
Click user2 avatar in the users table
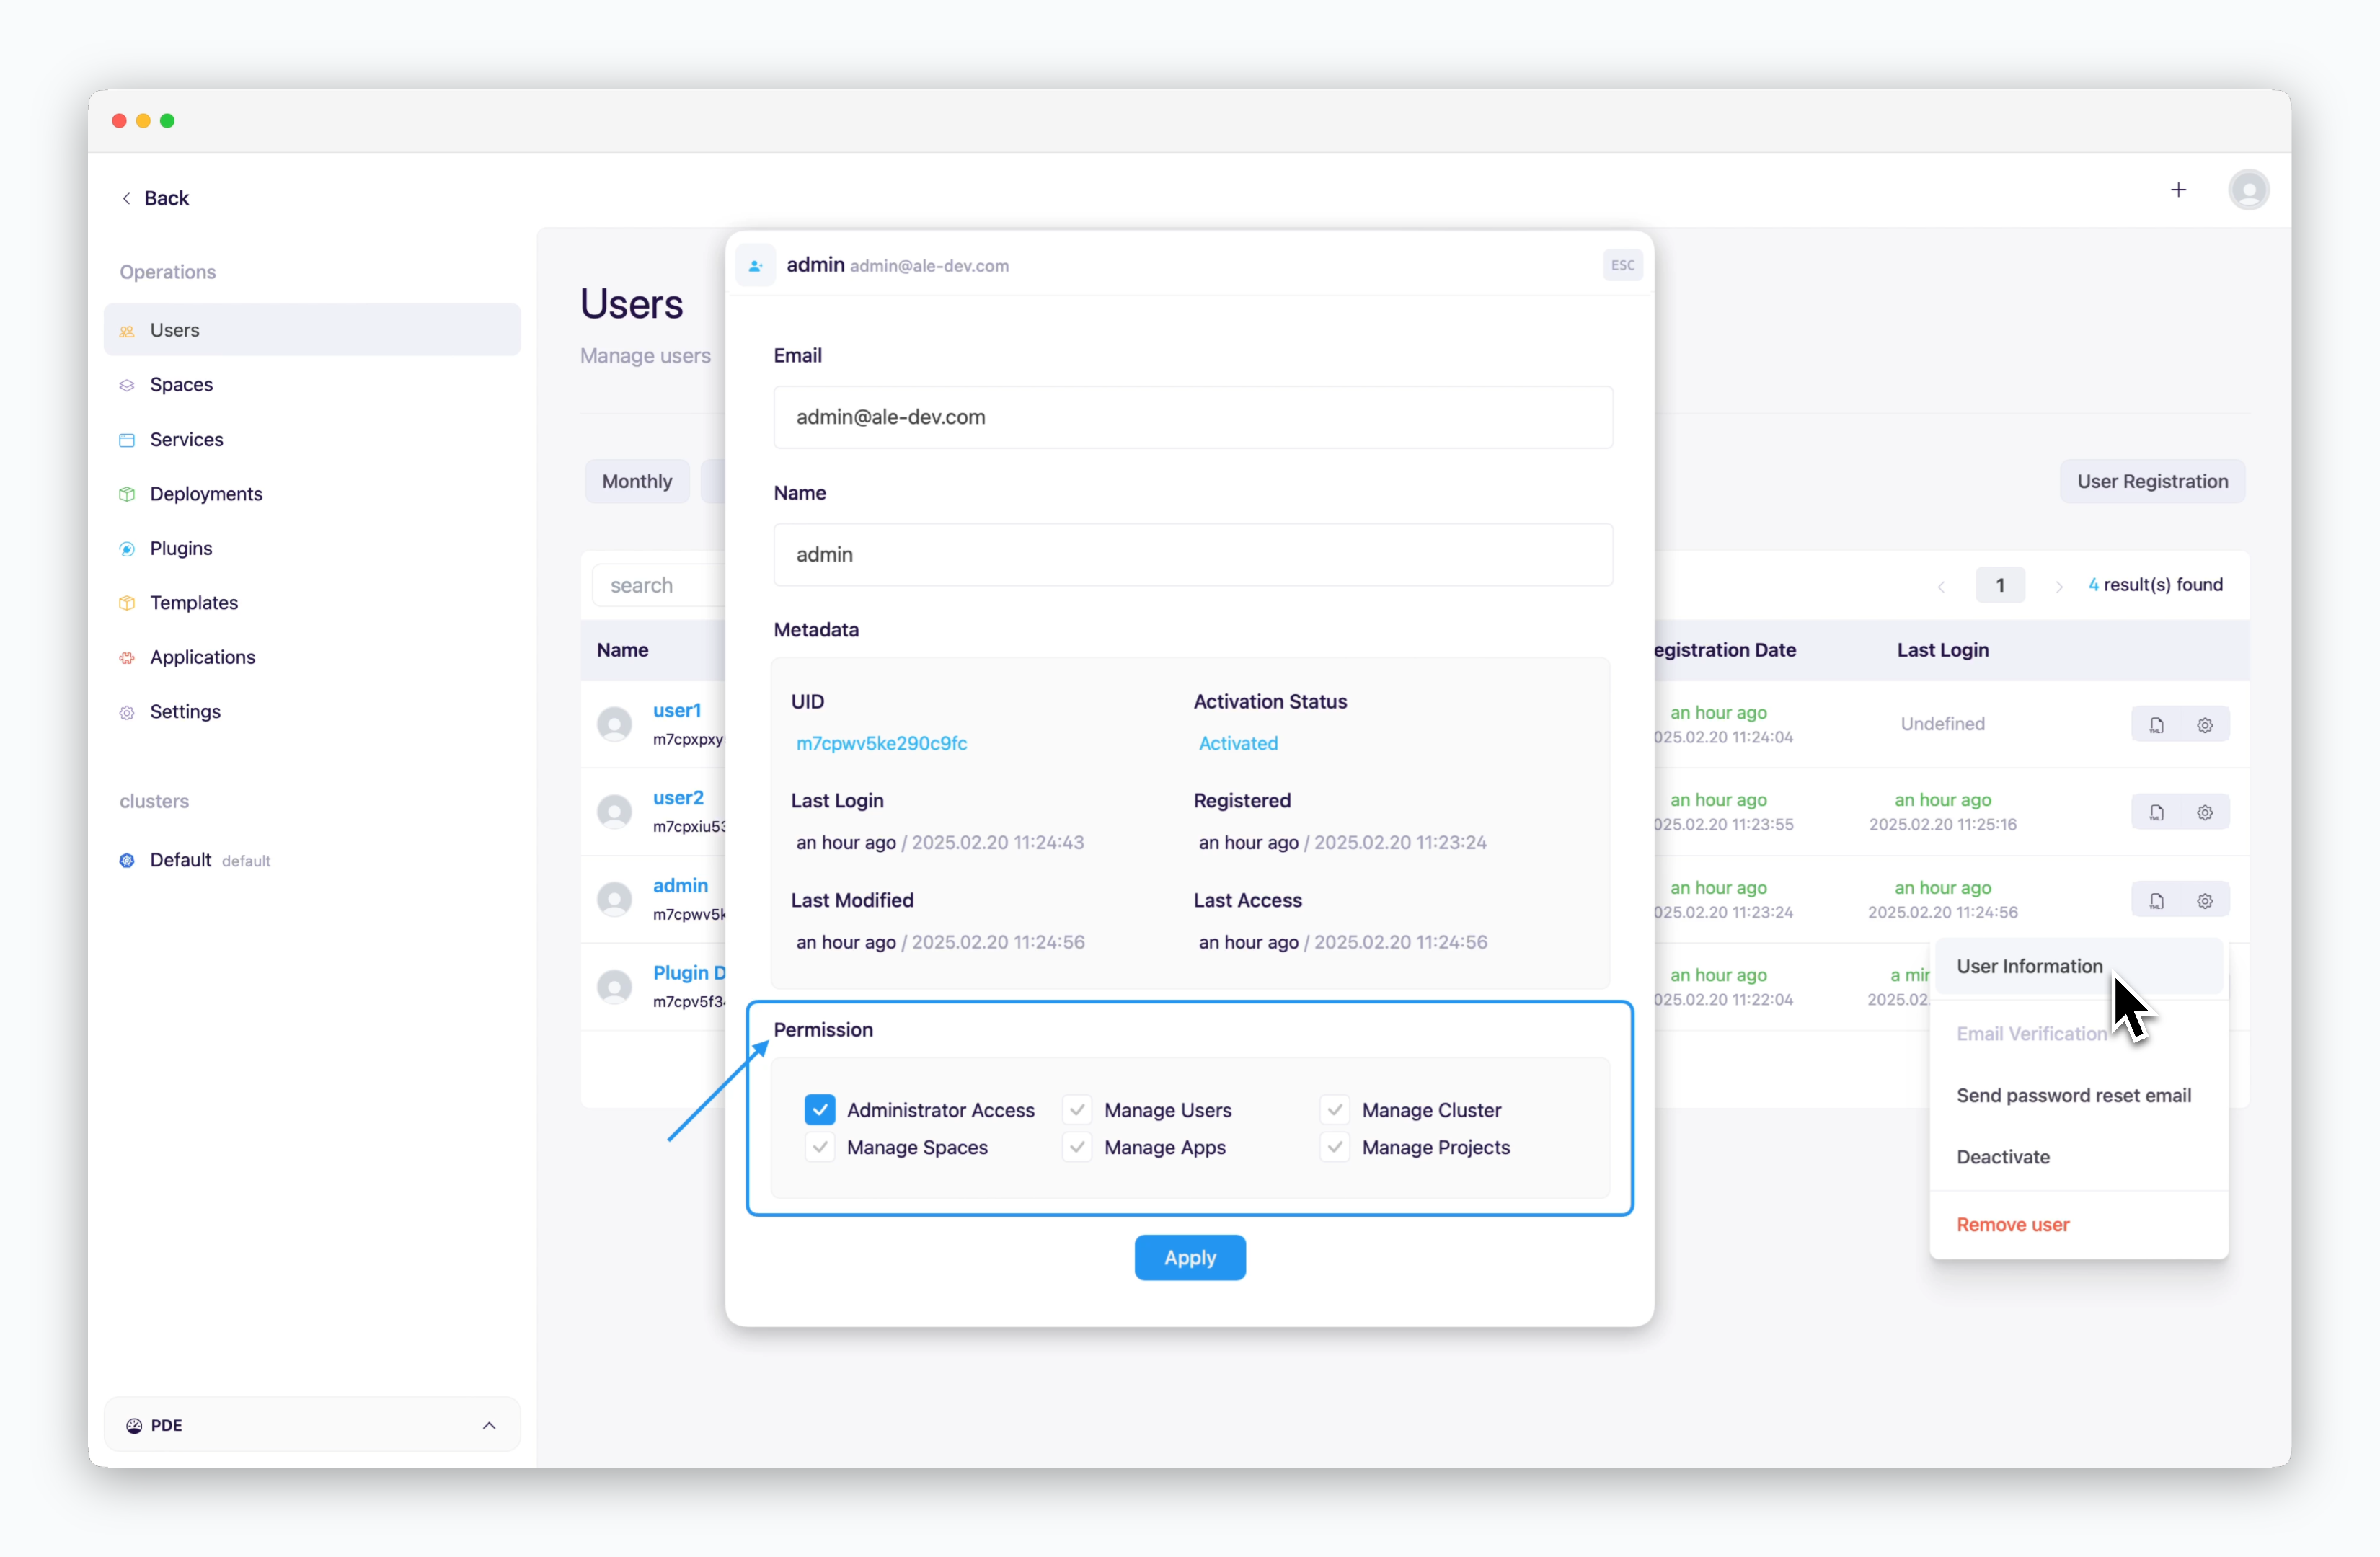tap(614, 811)
